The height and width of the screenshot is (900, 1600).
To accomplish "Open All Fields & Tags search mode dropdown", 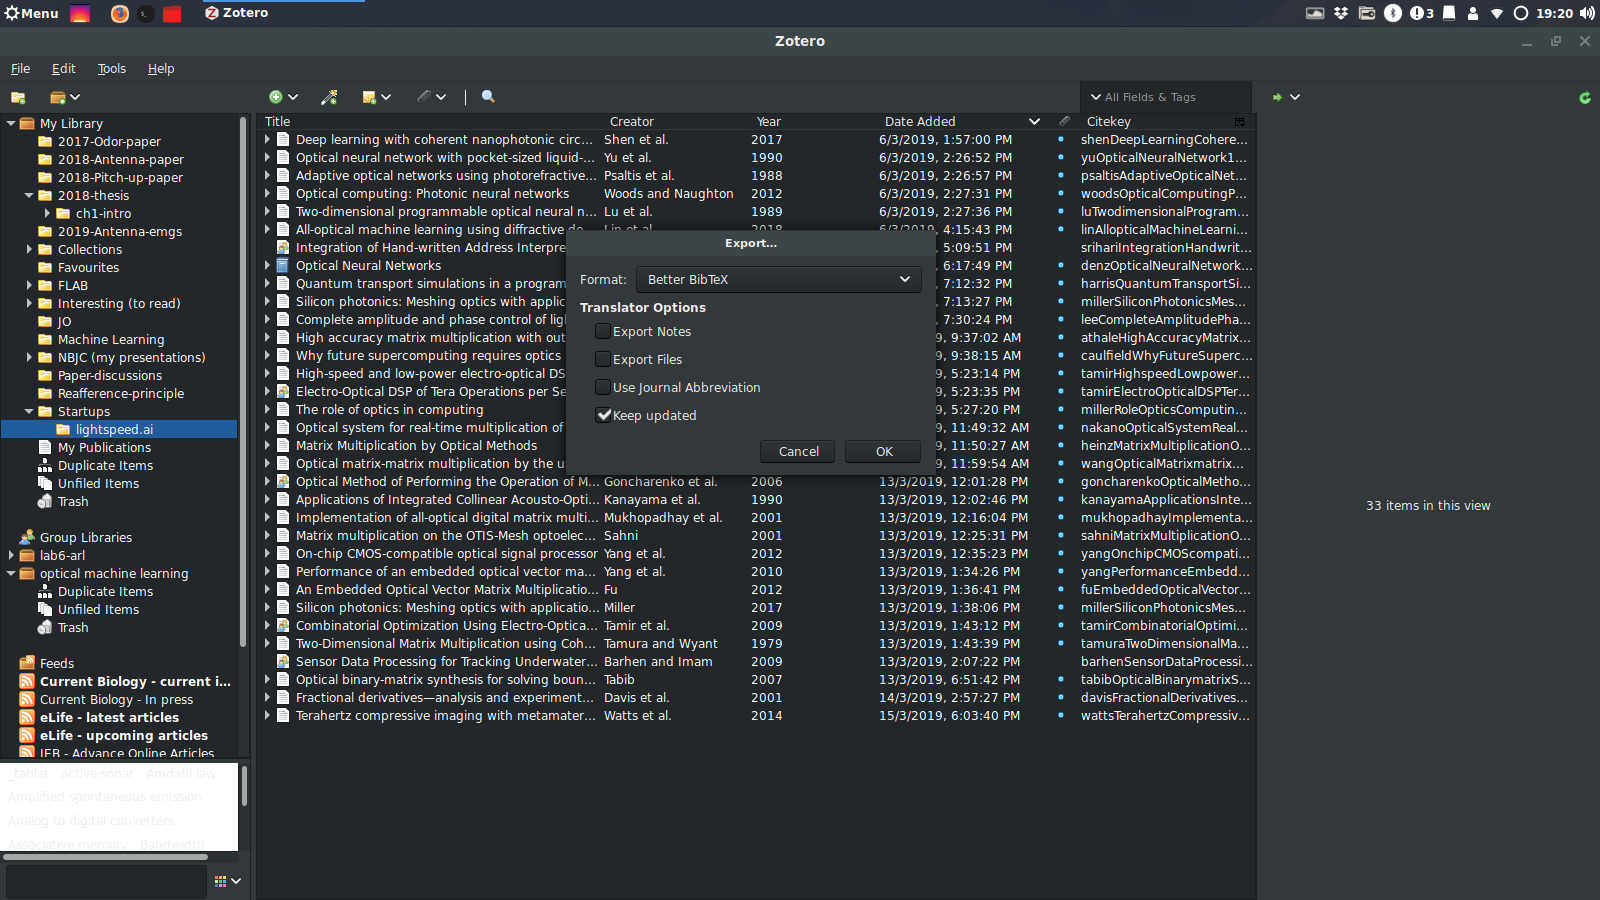I will (x=1096, y=97).
